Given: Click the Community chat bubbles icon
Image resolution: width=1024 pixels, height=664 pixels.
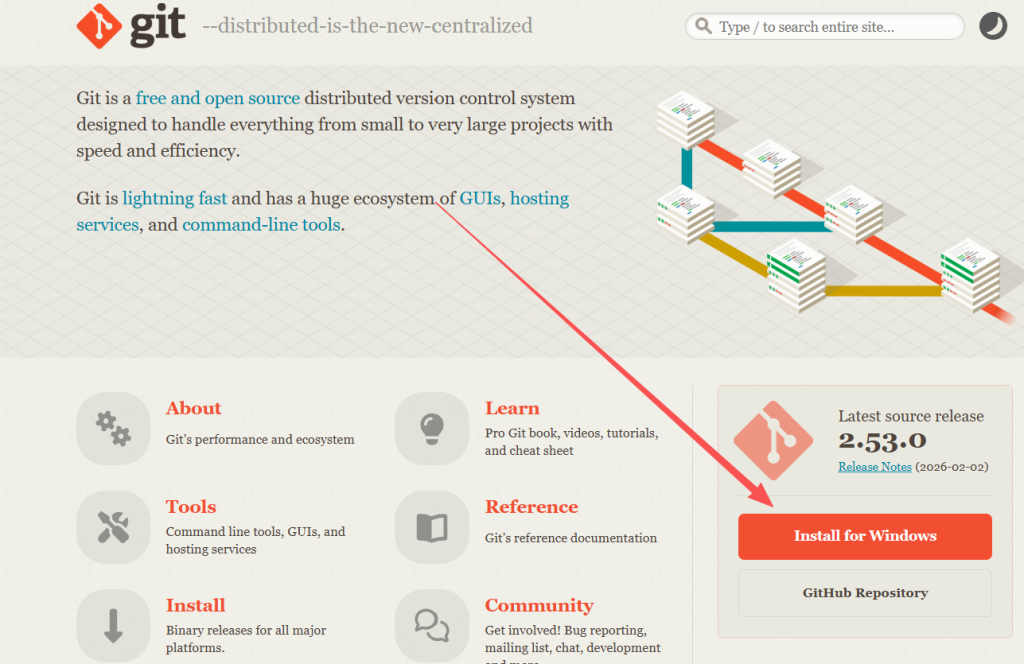Looking at the screenshot, I should pos(432,625).
